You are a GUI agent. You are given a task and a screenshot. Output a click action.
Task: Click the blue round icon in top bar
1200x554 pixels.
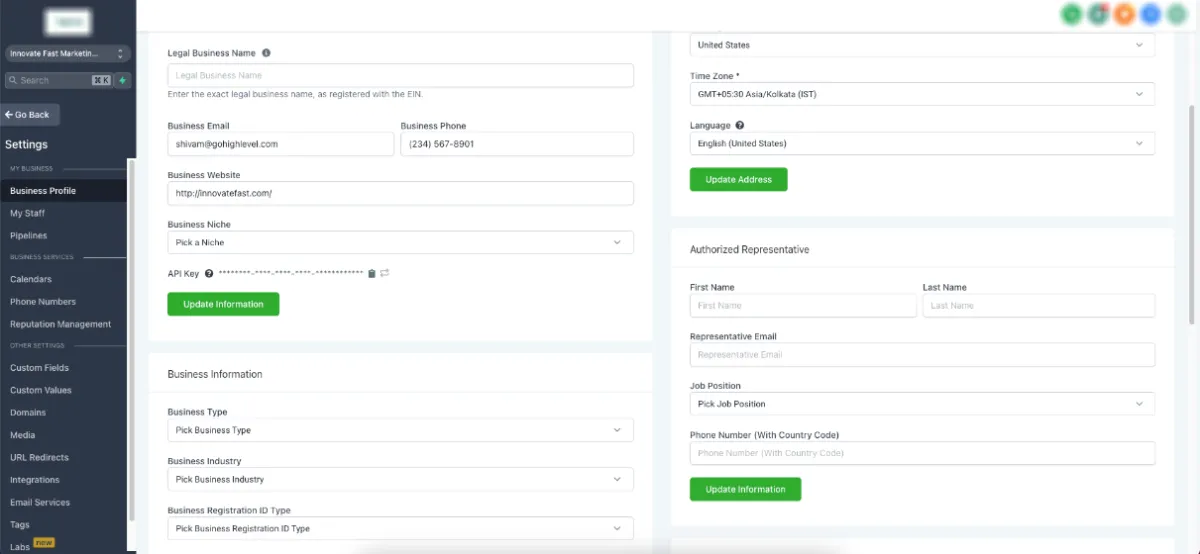pyautogui.click(x=1151, y=14)
